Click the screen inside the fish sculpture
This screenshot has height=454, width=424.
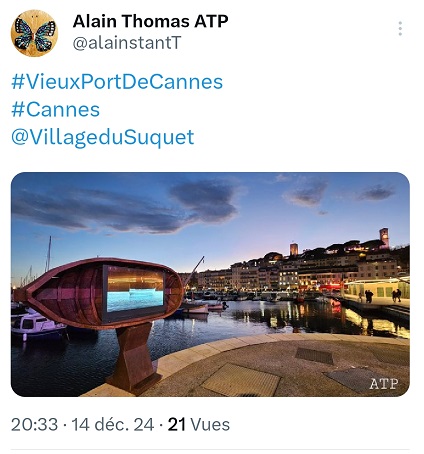(x=135, y=291)
